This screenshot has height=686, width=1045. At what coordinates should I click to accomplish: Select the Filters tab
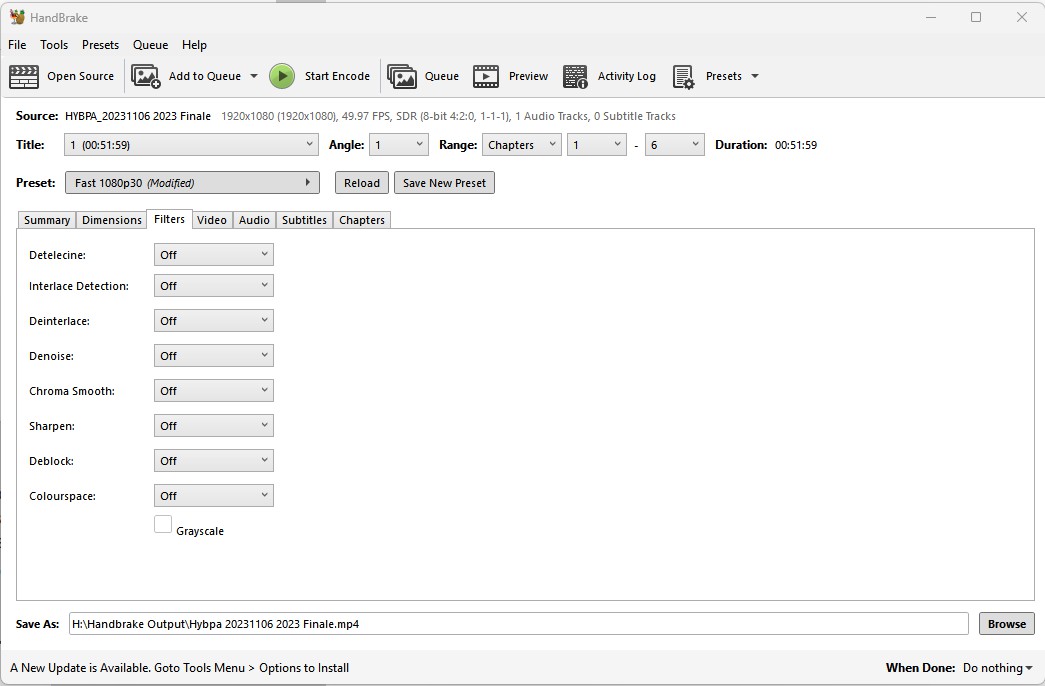(169, 219)
